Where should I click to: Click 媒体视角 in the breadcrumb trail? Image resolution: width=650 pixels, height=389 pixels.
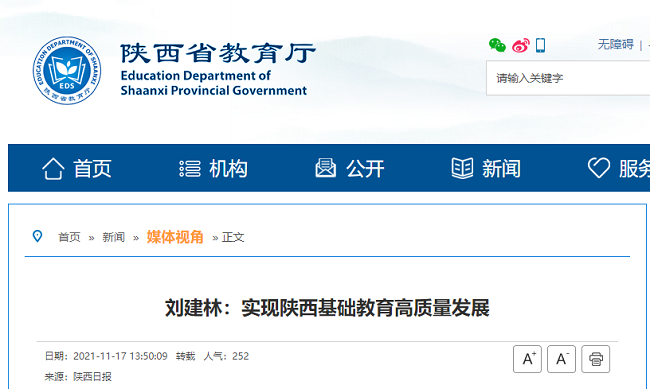pyautogui.click(x=175, y=237)
